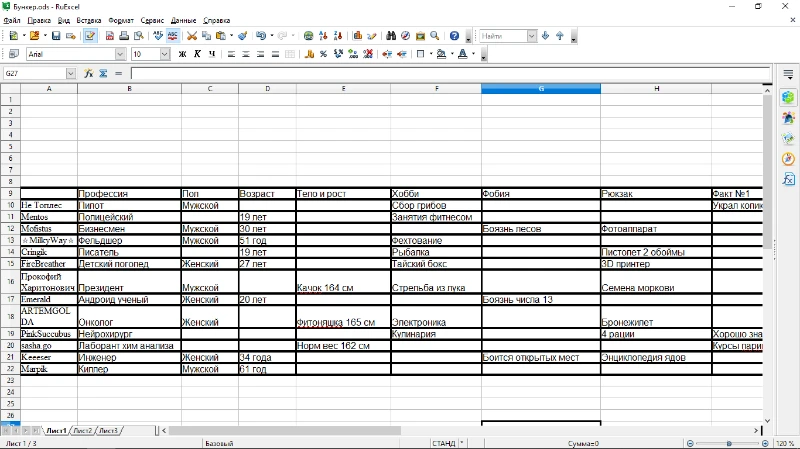The width and height of the screenshot is (800, 449).
Task: Justify cell text
Action: click(276, 54)
